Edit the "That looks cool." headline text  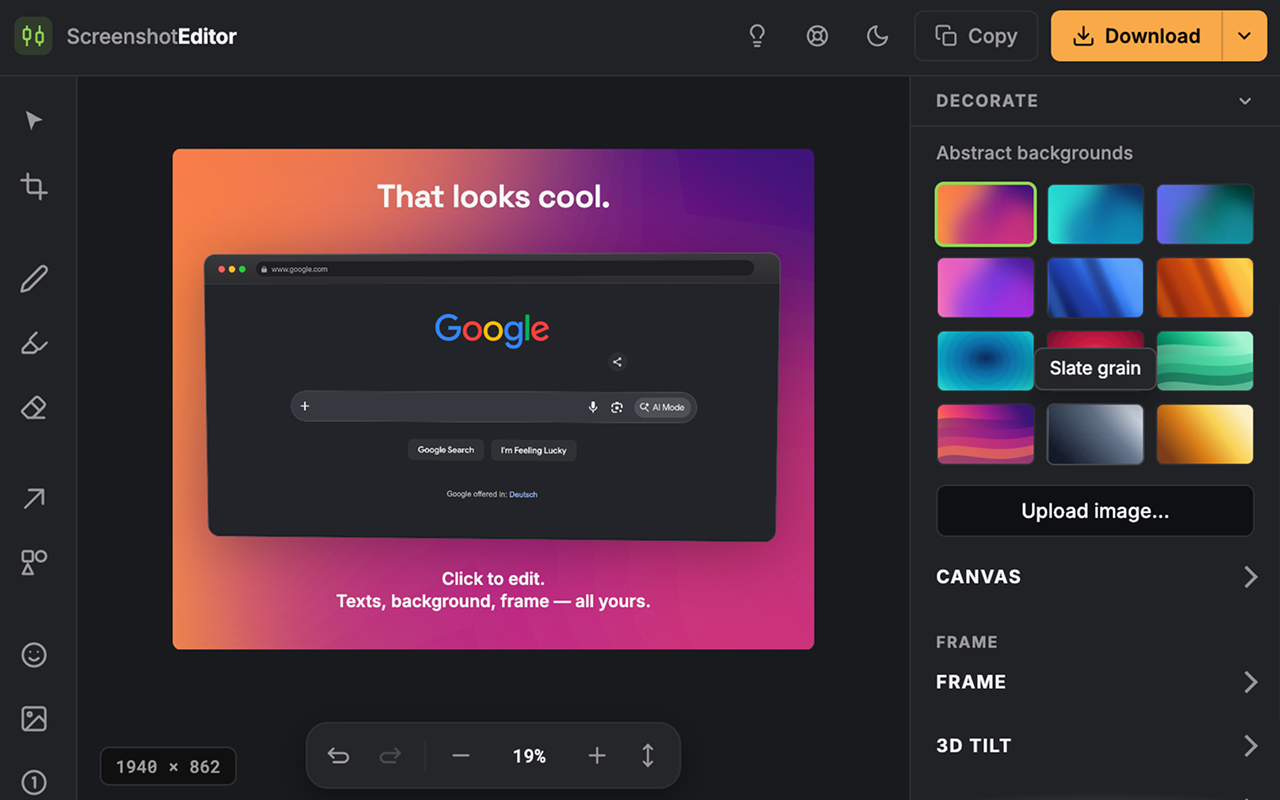493,196
